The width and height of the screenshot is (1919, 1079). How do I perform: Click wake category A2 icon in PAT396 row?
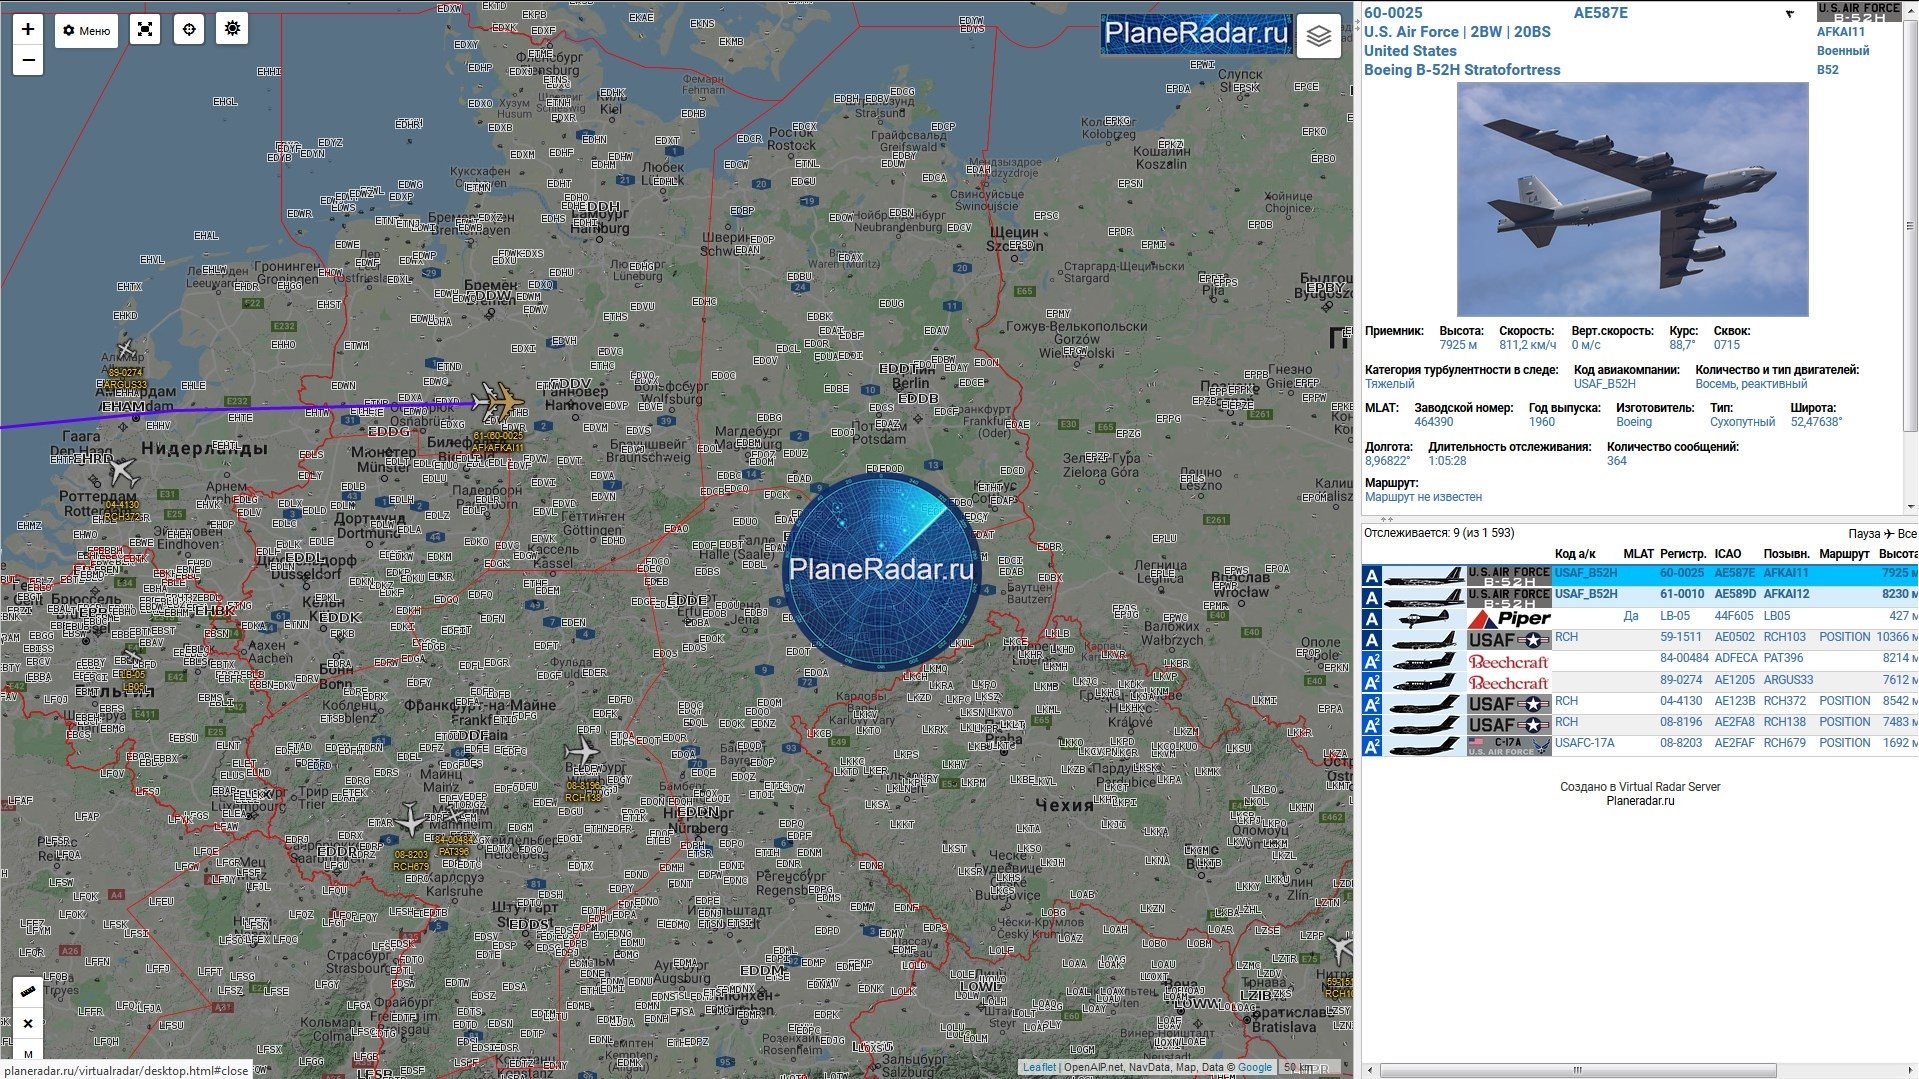click(x=1372, y=661)
